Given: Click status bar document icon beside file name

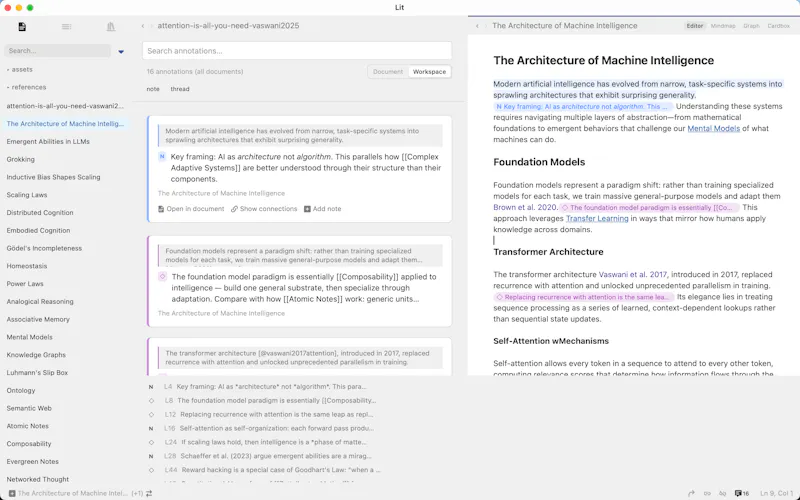Looking at the screenshot, I should pyautogui.click(x=12, y=493).
